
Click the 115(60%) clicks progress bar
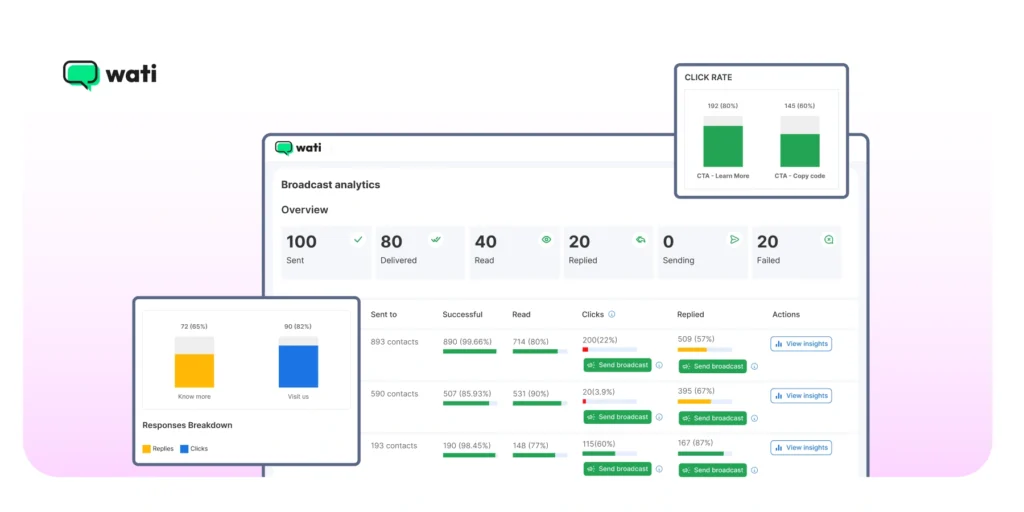[x=609, y=453]
